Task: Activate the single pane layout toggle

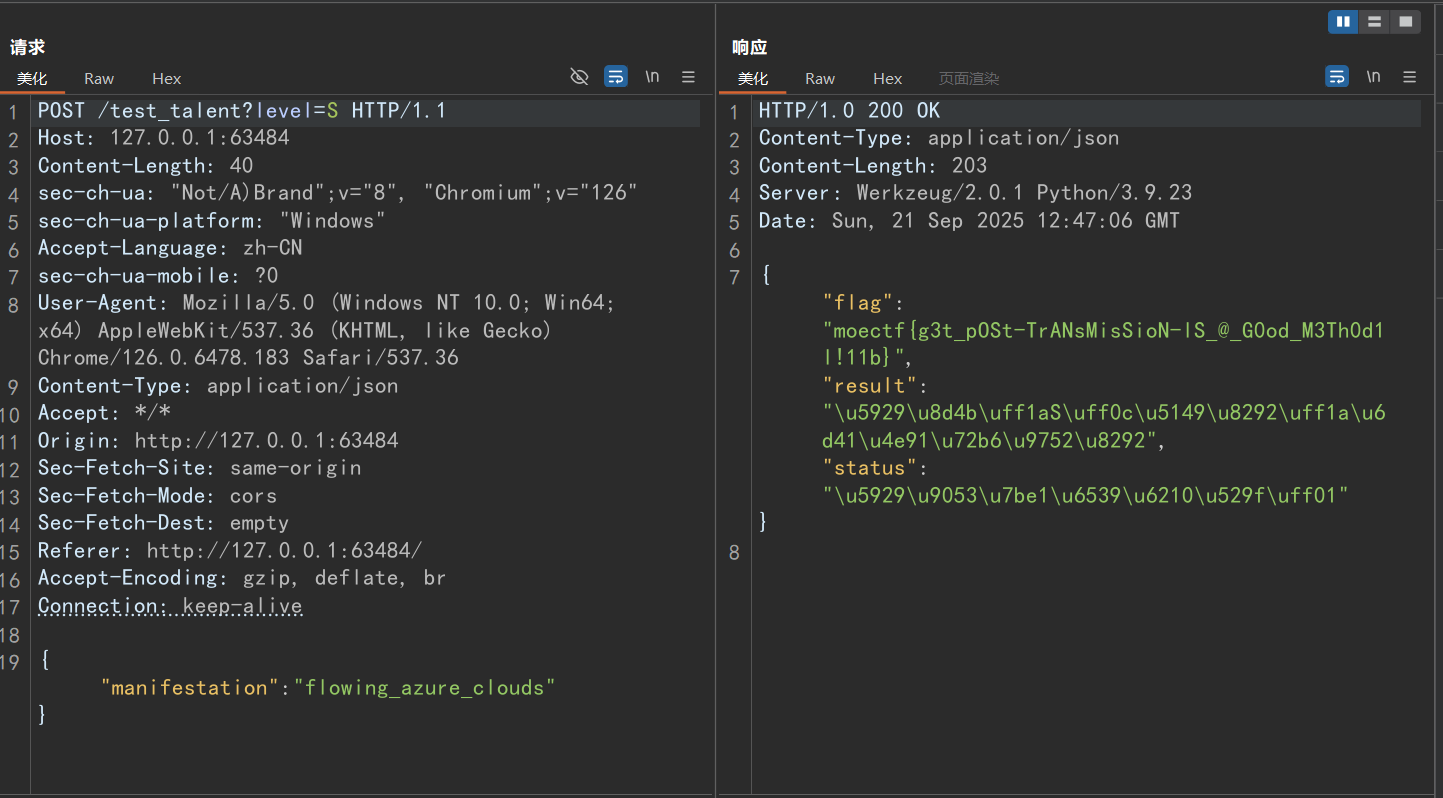Action: click(x=1406, y=21)
